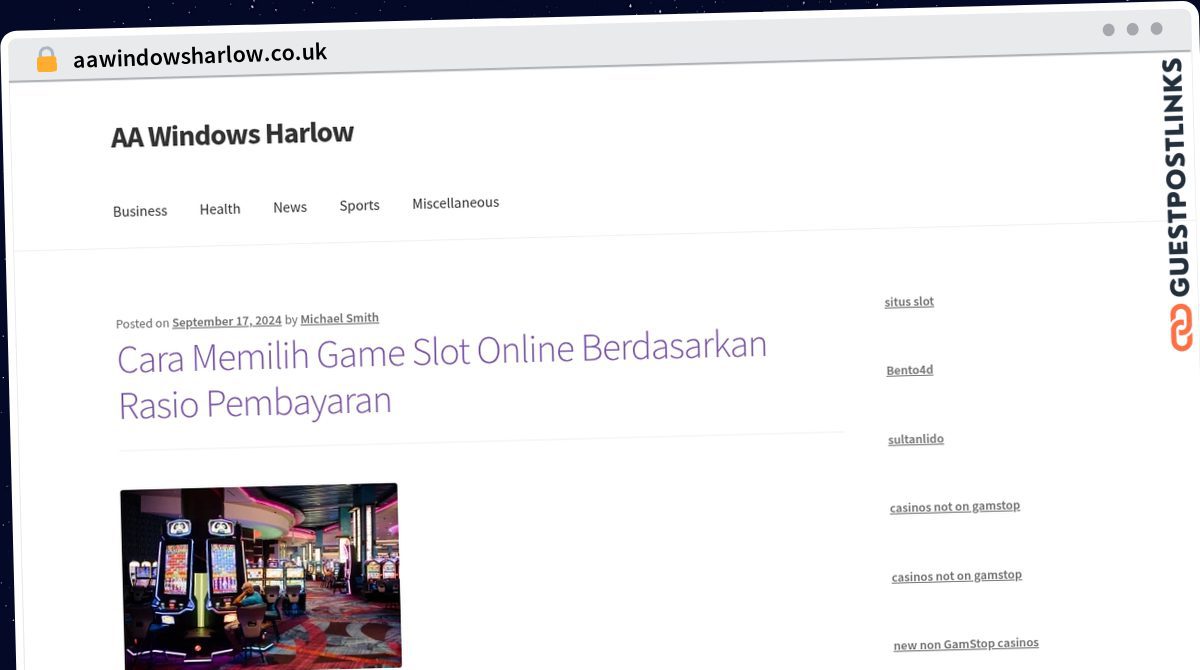This screenshot has width=1200, height=670.
Task: Select the News menu item
Action: (x=290, y=207)
